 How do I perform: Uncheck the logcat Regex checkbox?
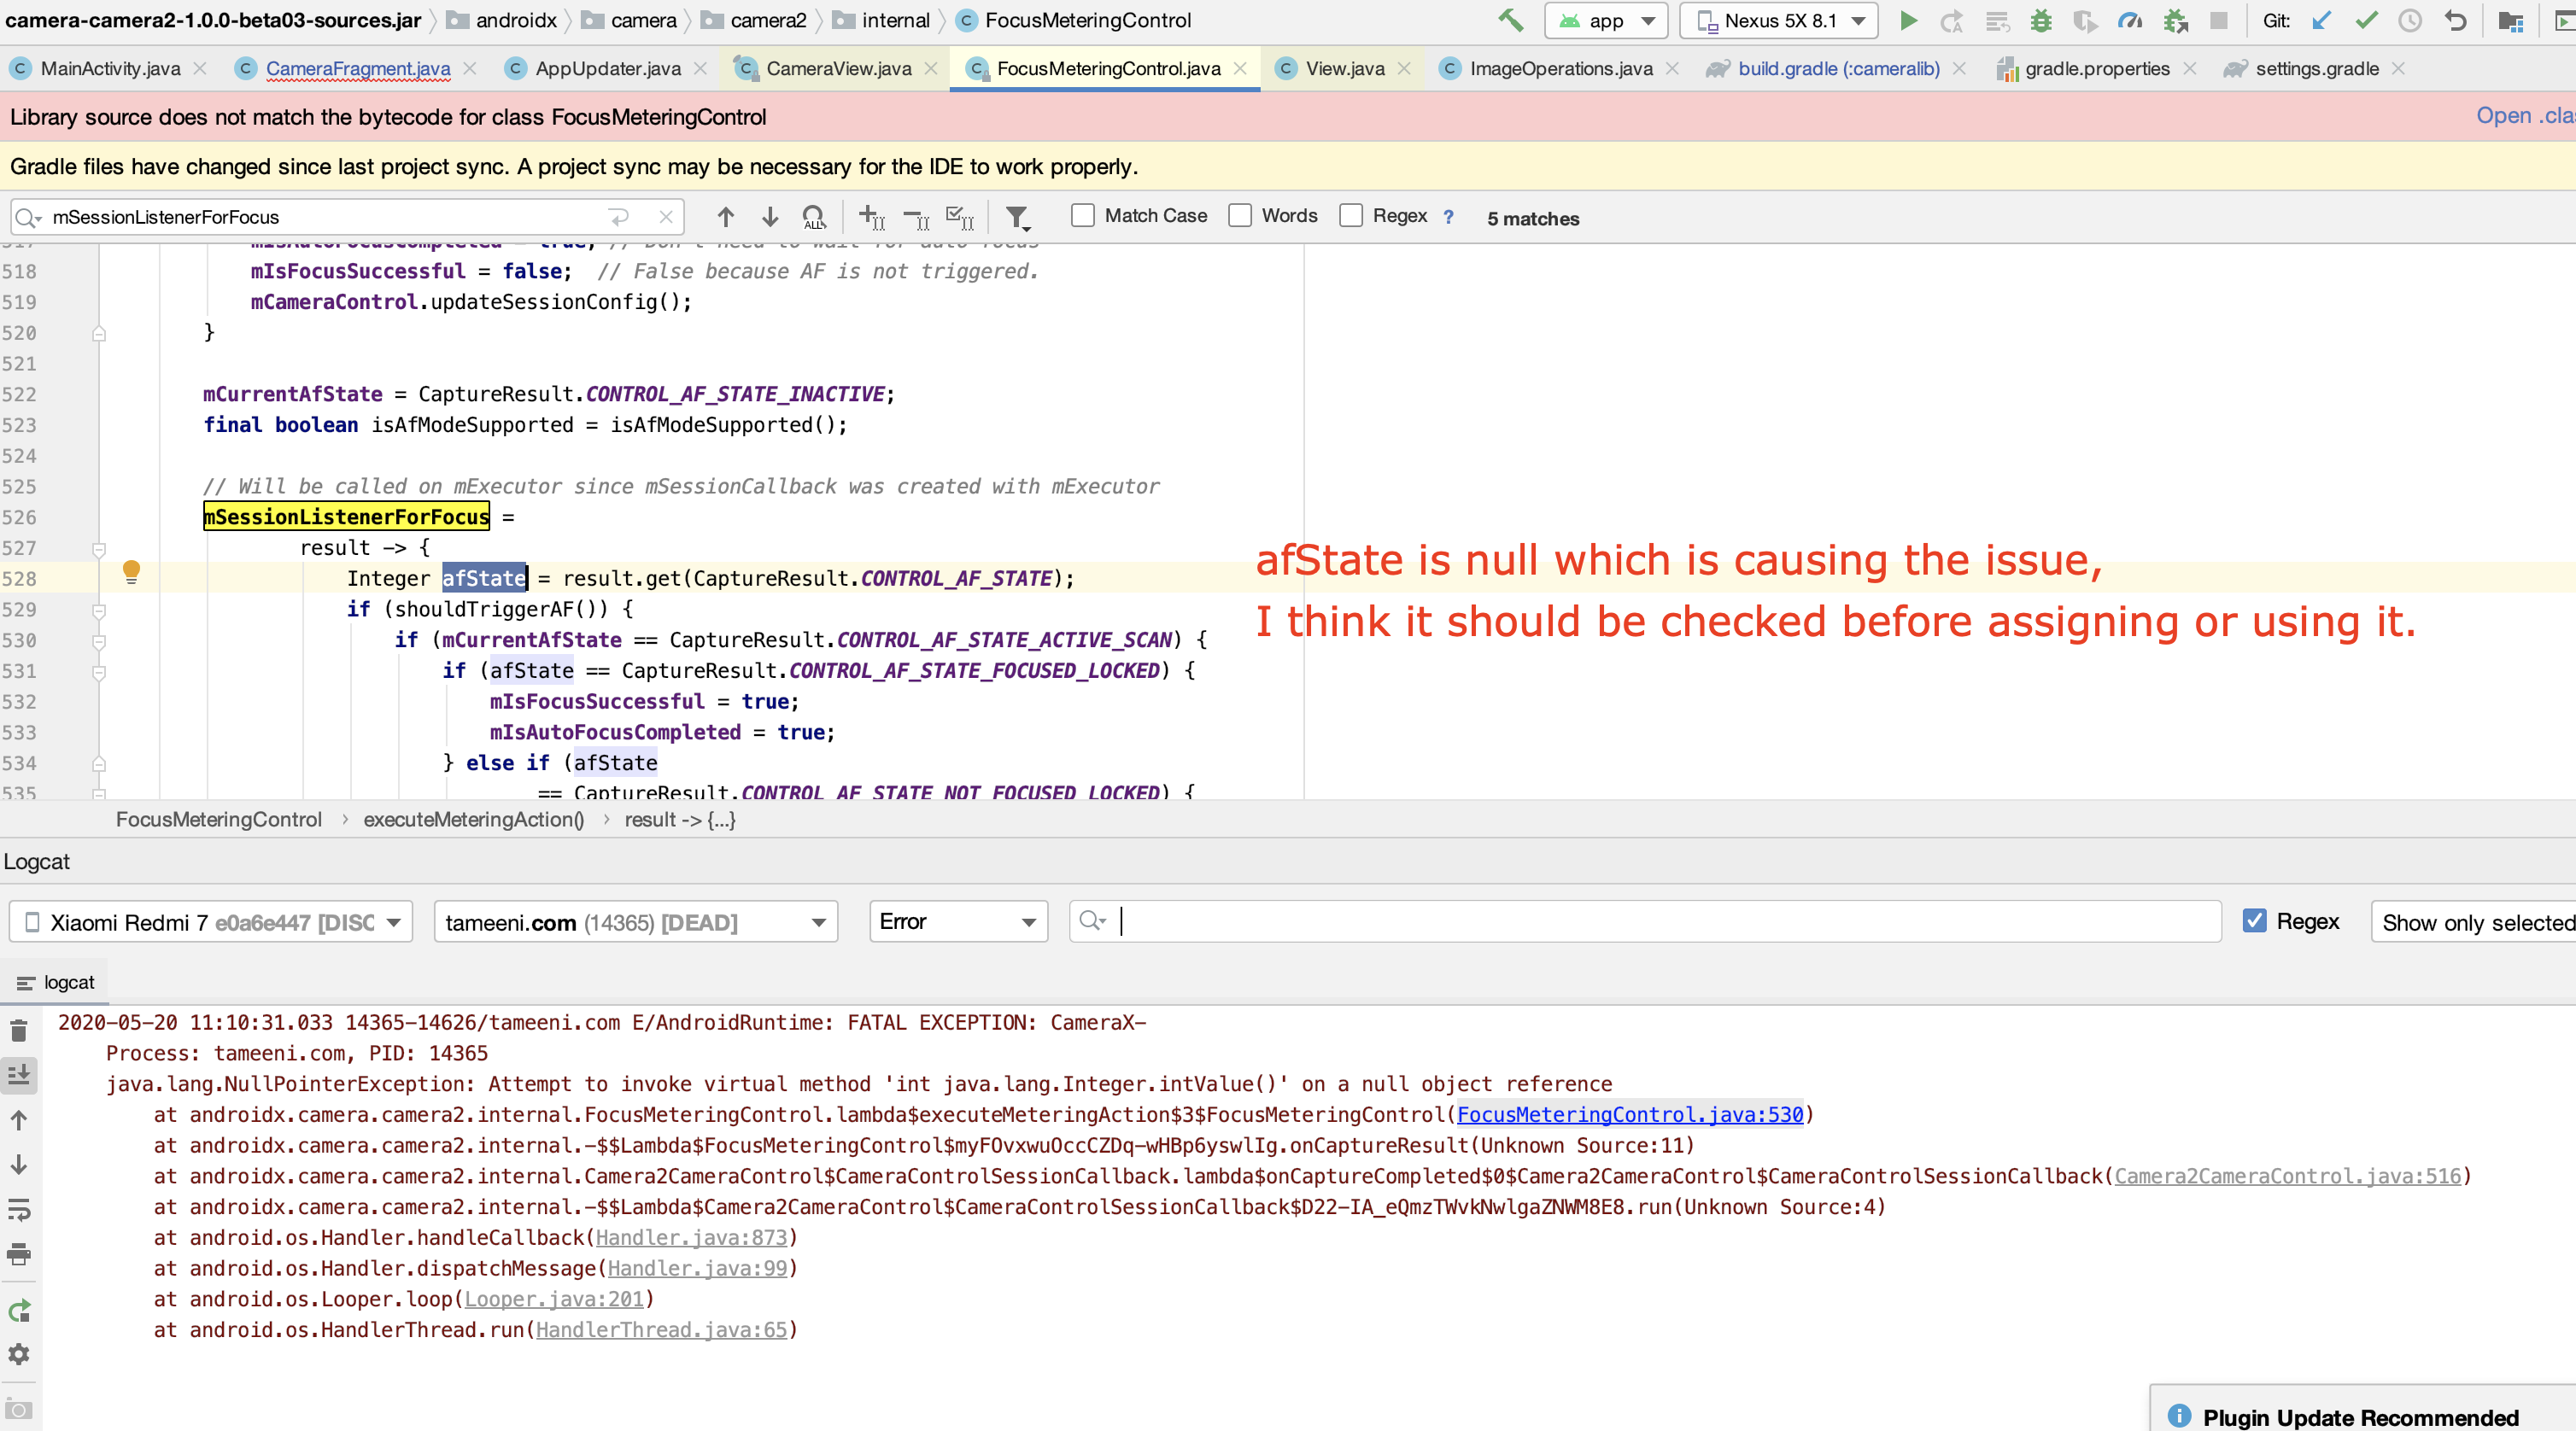click(2255, 921)
